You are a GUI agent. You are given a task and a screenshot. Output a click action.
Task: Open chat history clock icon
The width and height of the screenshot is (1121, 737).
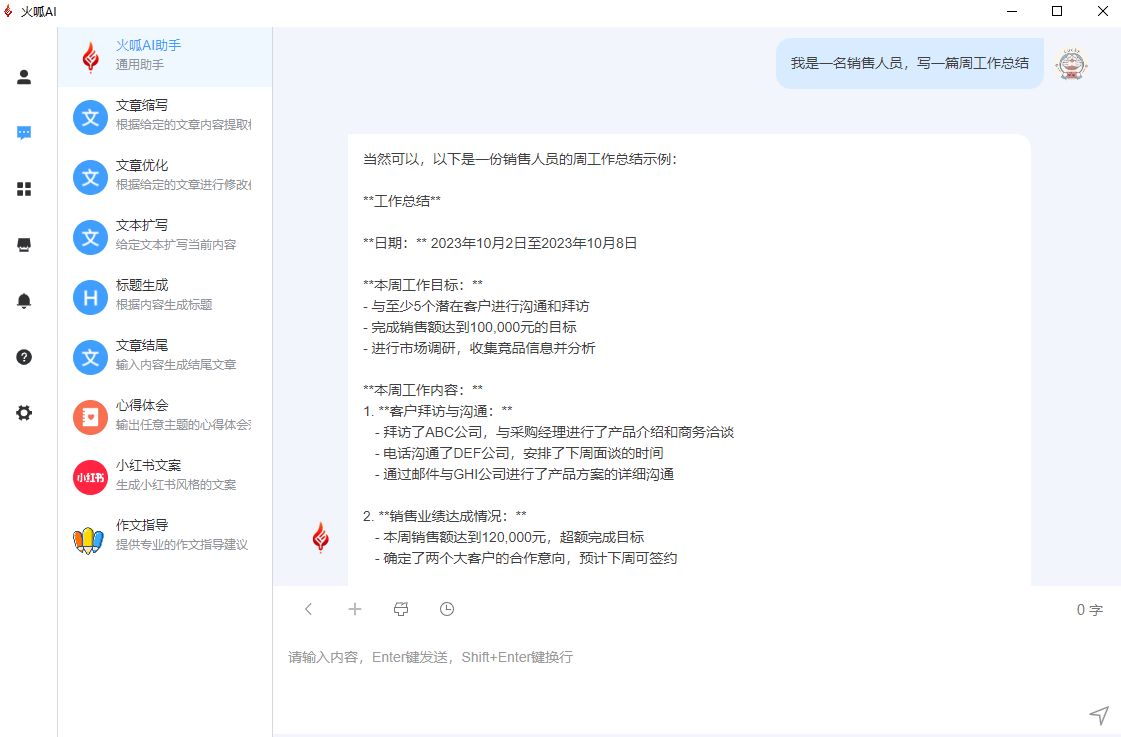pos(447,609)
